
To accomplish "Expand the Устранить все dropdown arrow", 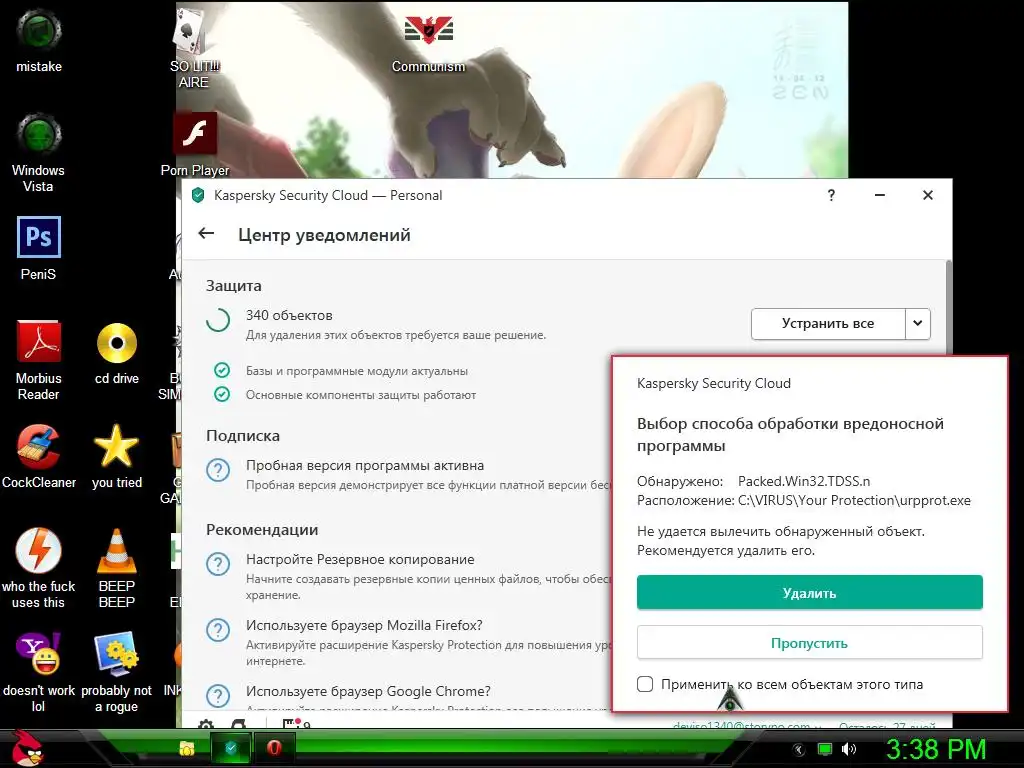I will 918,323.
